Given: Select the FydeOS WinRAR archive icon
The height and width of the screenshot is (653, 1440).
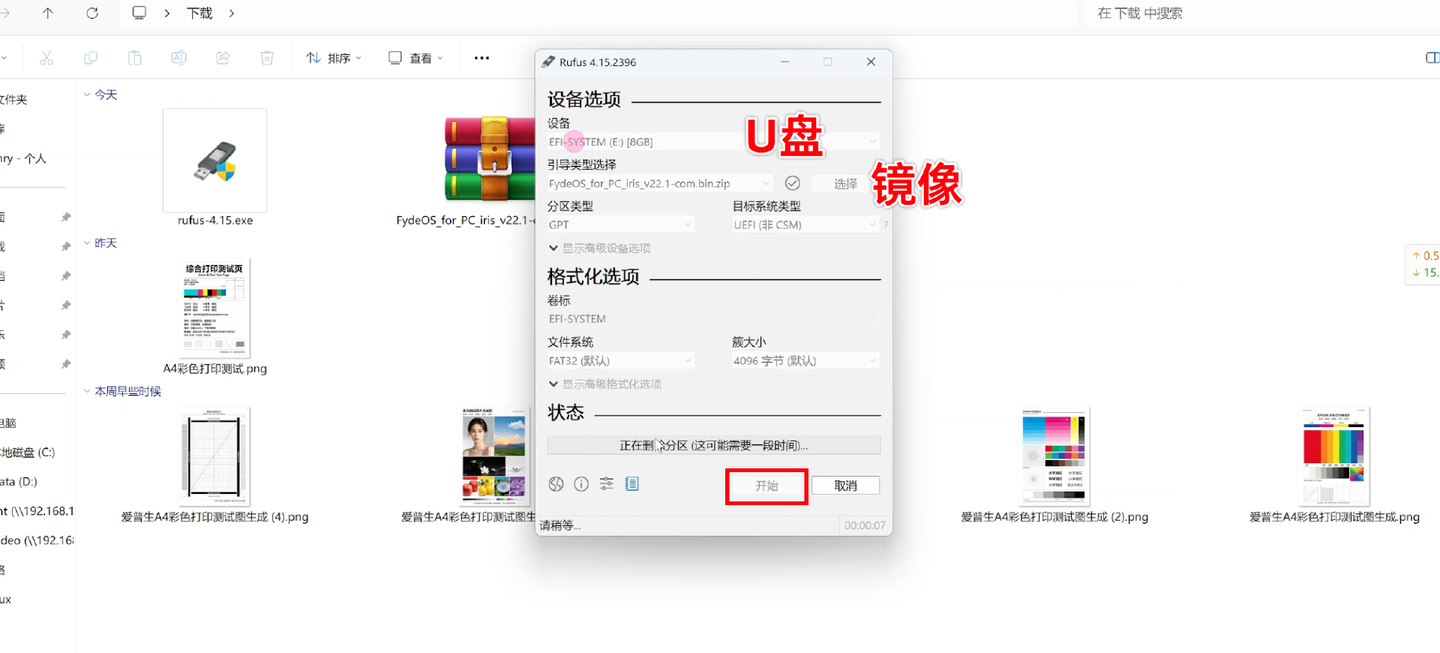Looking at the screenshot, I should pyautogui.click(x=490, y=159).
